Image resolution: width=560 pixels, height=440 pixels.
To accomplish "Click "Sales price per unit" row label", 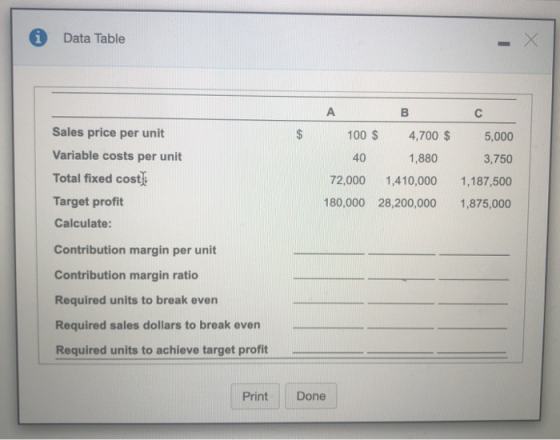I will point(108,132).
